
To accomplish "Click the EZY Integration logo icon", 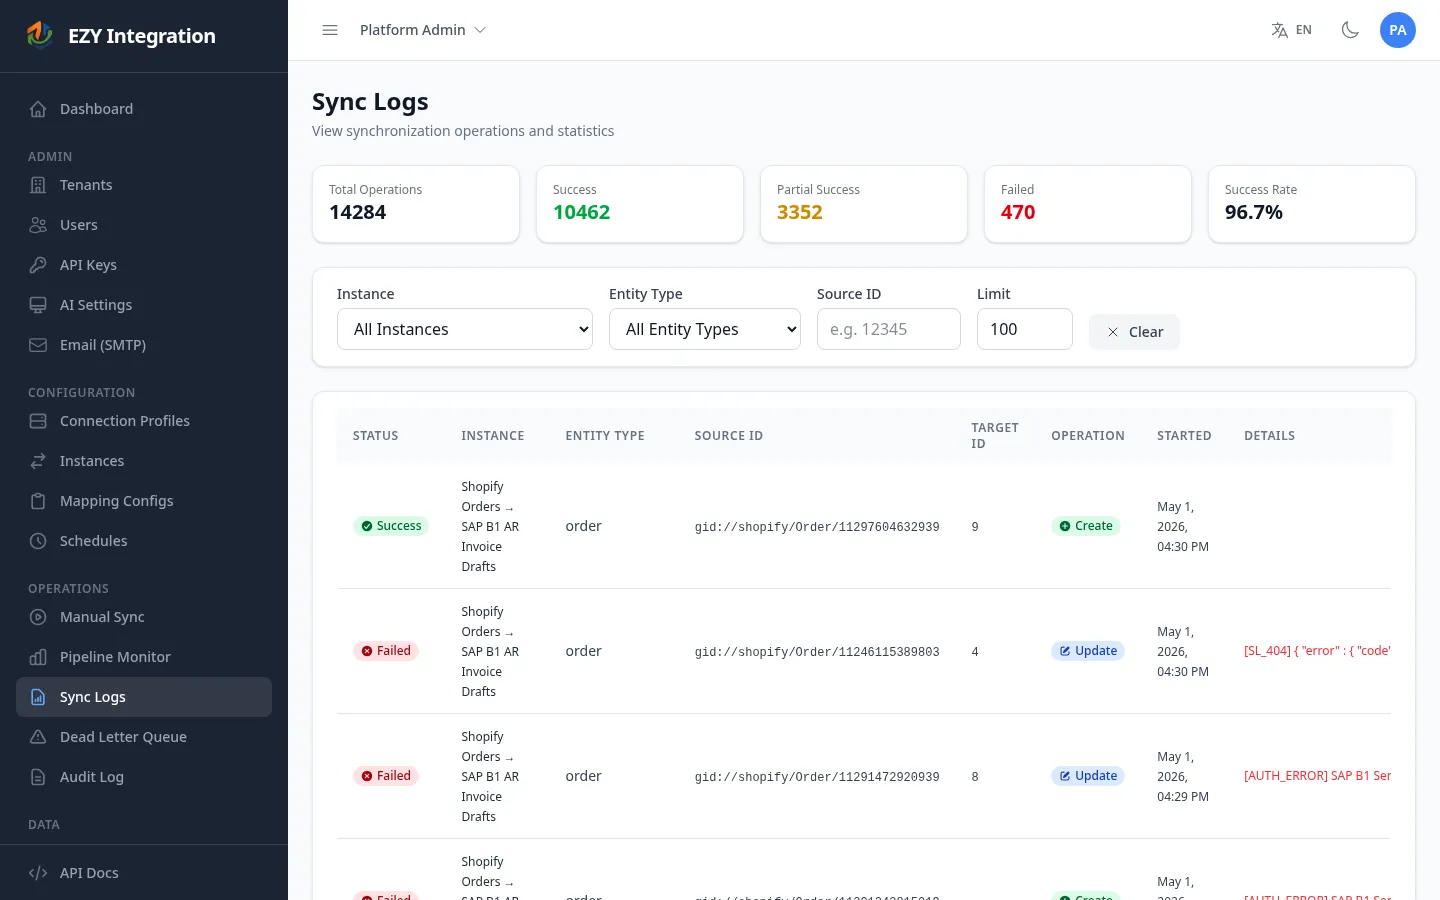I will (x=40, y=35).
